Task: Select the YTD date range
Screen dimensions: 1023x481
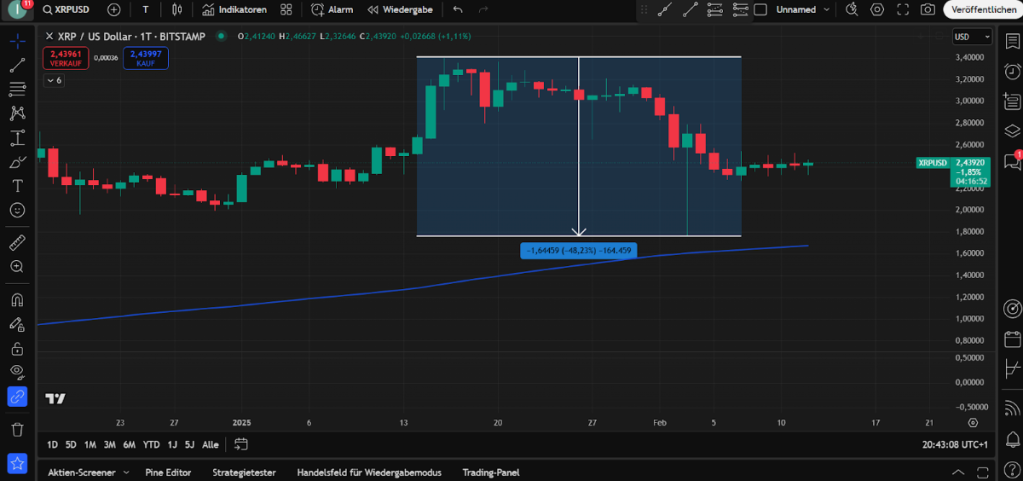Action: [x=151, y=444]
